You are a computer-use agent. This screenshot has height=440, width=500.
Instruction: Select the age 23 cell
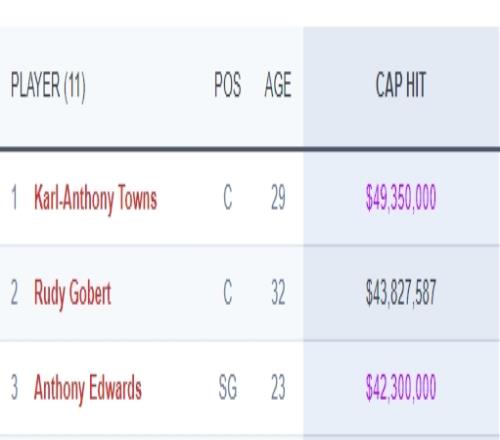[278, 387]
